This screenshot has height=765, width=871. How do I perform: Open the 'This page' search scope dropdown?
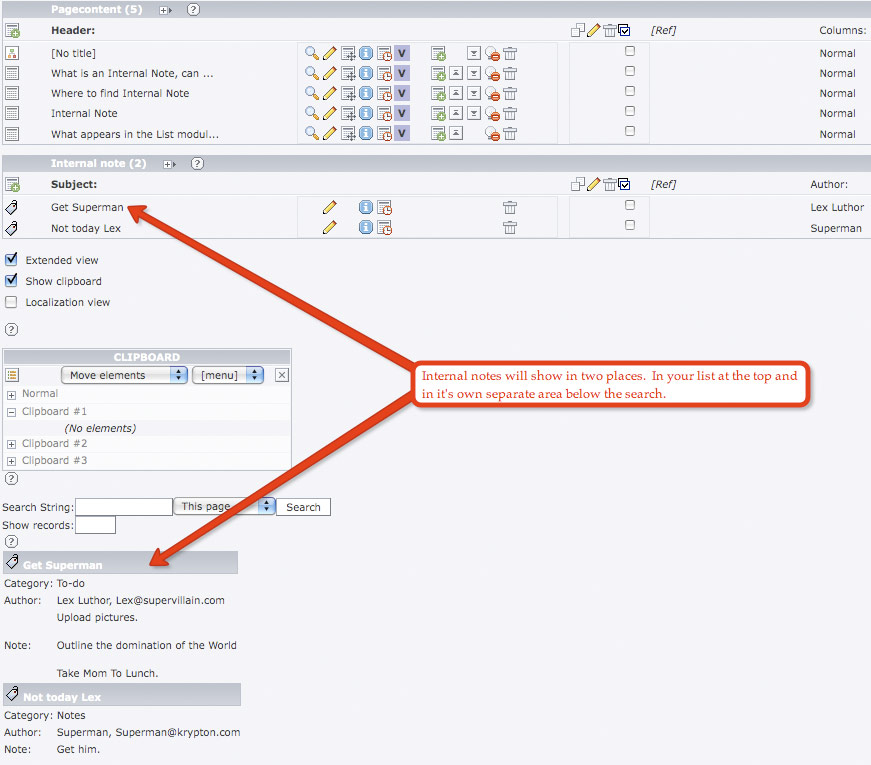point(224,507)
